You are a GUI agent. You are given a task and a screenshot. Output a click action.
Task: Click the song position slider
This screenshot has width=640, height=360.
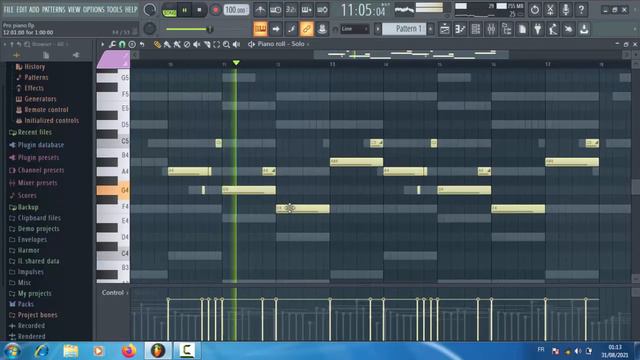pyautogui.click(x=189, y=29)
